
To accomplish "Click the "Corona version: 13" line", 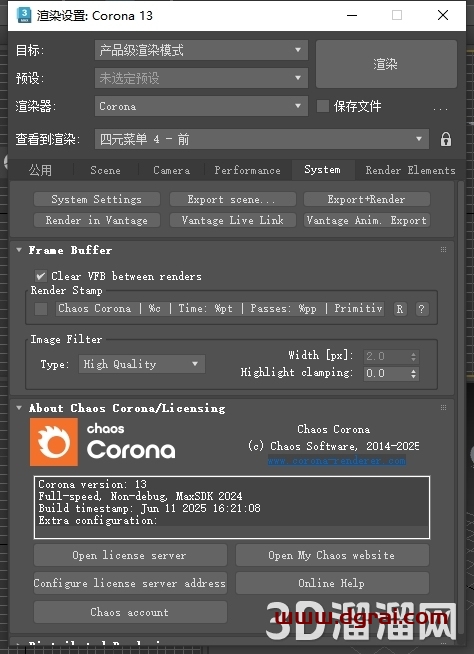I will coord(93,484).
